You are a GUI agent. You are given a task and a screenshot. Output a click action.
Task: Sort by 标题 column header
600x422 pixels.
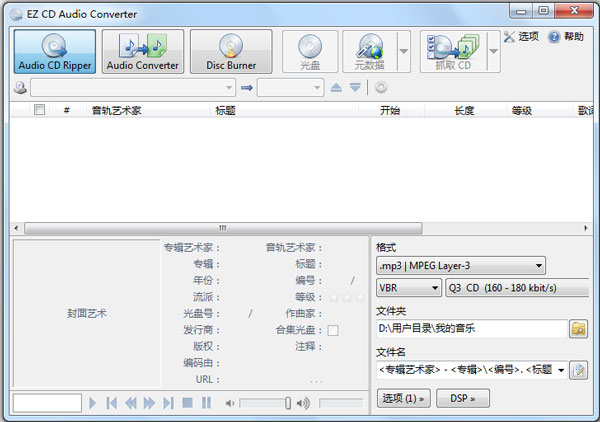pyautogui.click(x=284, y=111)
